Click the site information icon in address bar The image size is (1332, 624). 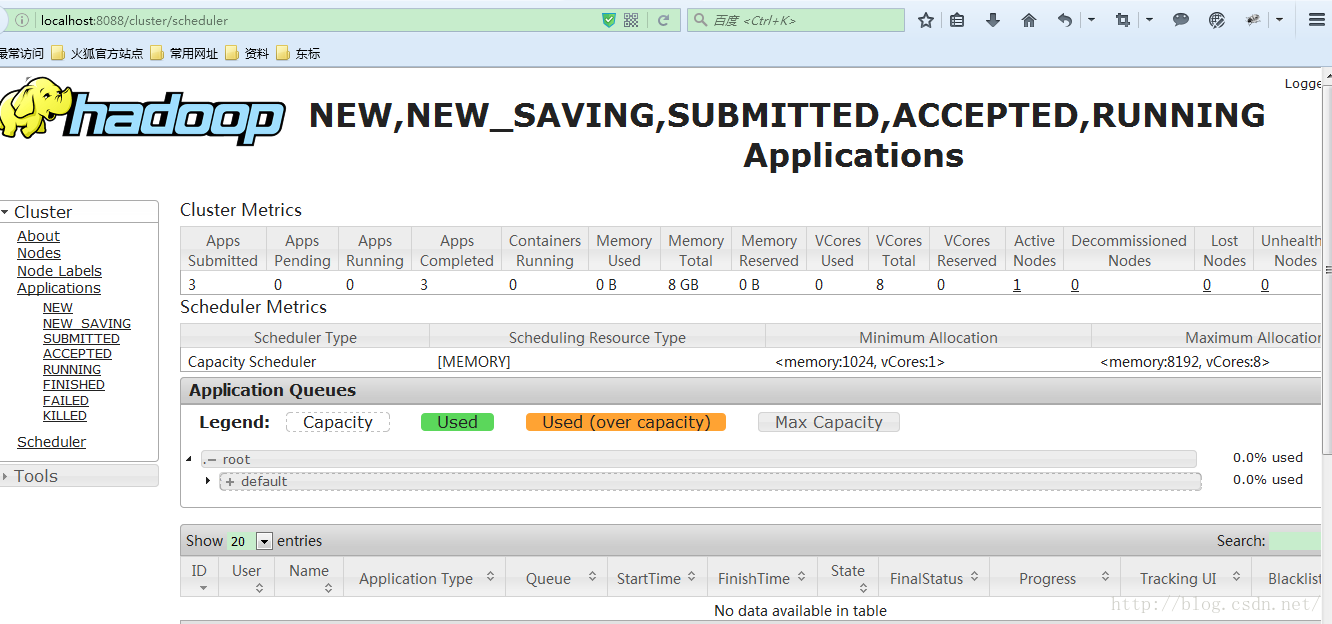click(x=22, y=20)
